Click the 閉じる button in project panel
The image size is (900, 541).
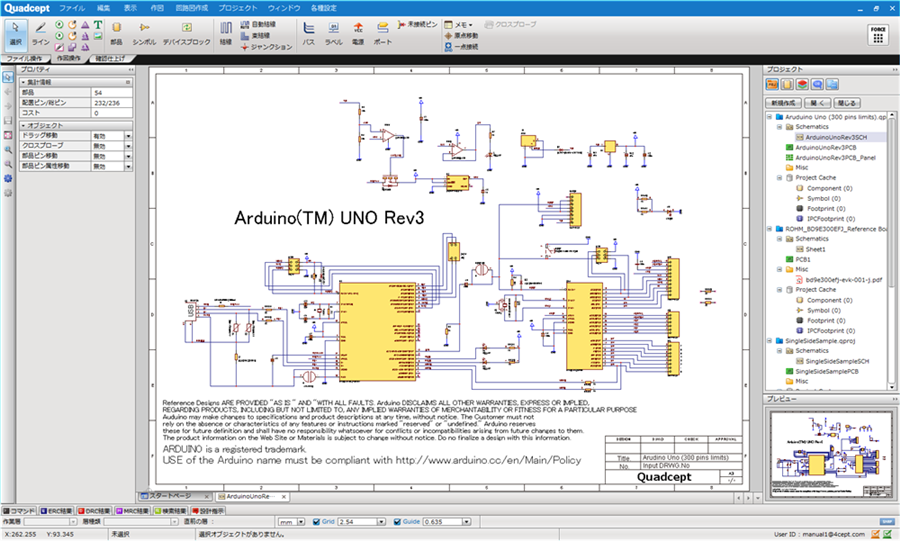coord(847,103)
